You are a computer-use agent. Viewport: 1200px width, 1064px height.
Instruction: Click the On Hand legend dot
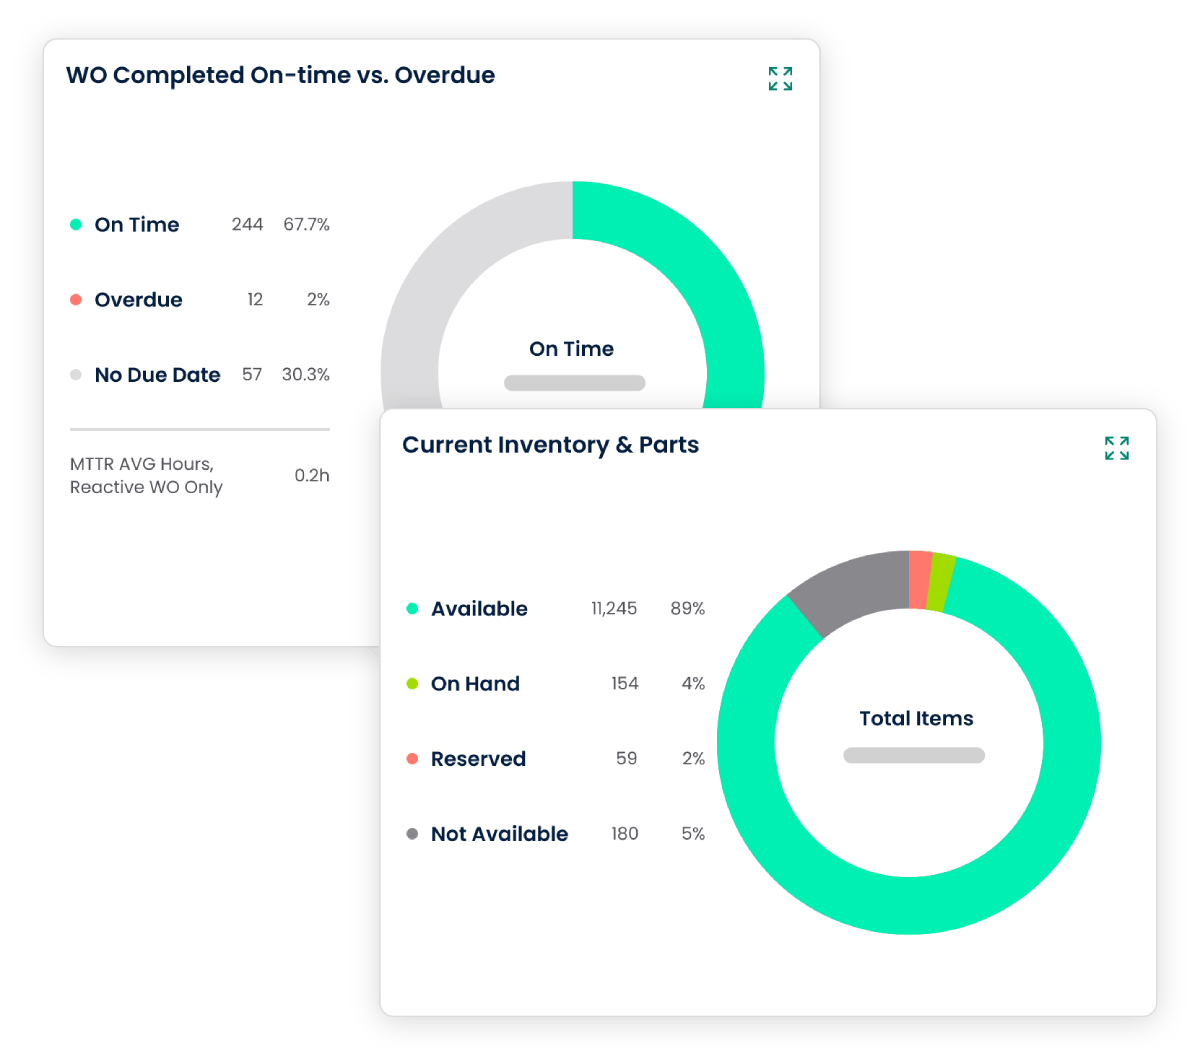point(412,683)
